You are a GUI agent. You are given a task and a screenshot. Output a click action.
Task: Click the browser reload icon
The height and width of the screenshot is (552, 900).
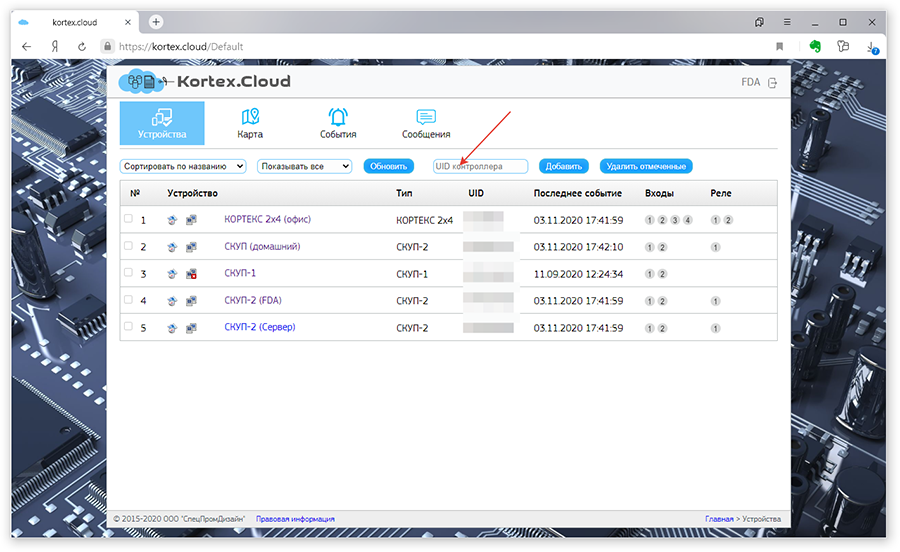81,46
